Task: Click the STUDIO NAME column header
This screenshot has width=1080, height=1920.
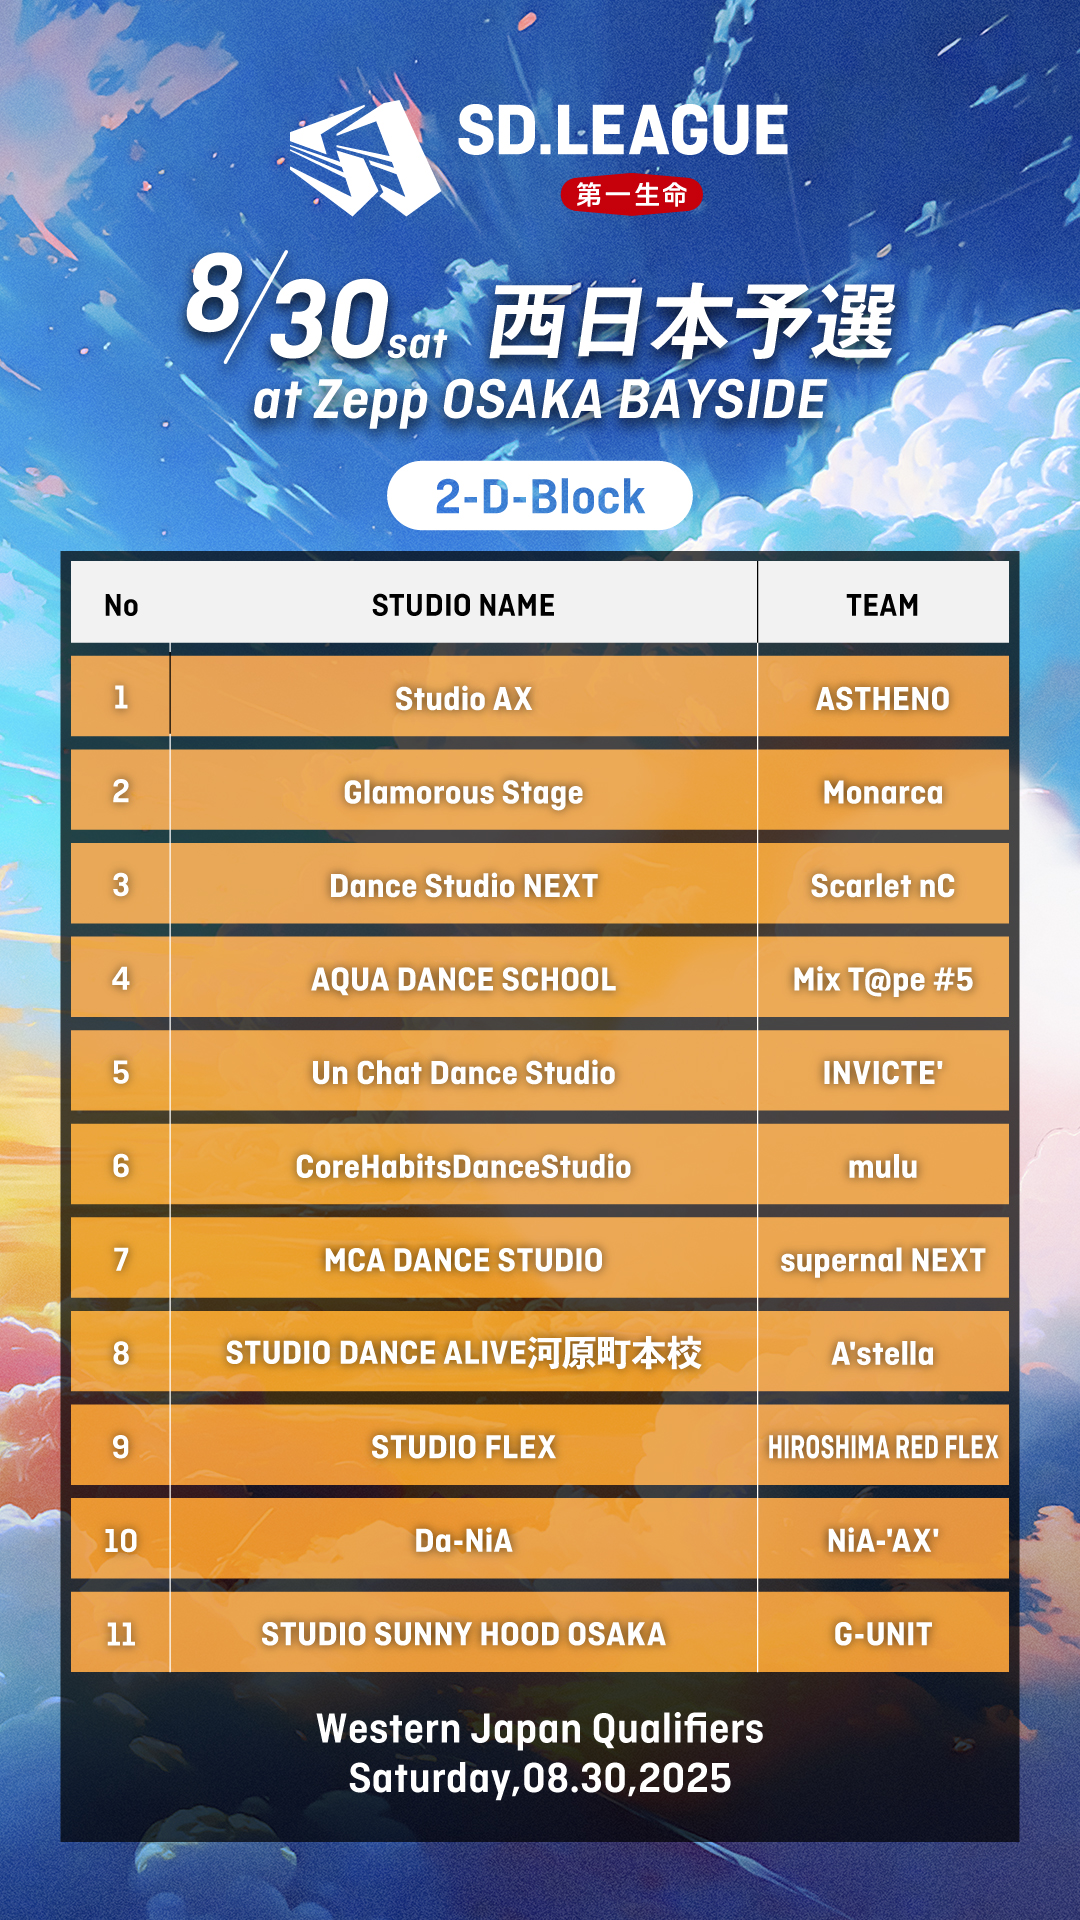Action: click(x=463, y=605)
